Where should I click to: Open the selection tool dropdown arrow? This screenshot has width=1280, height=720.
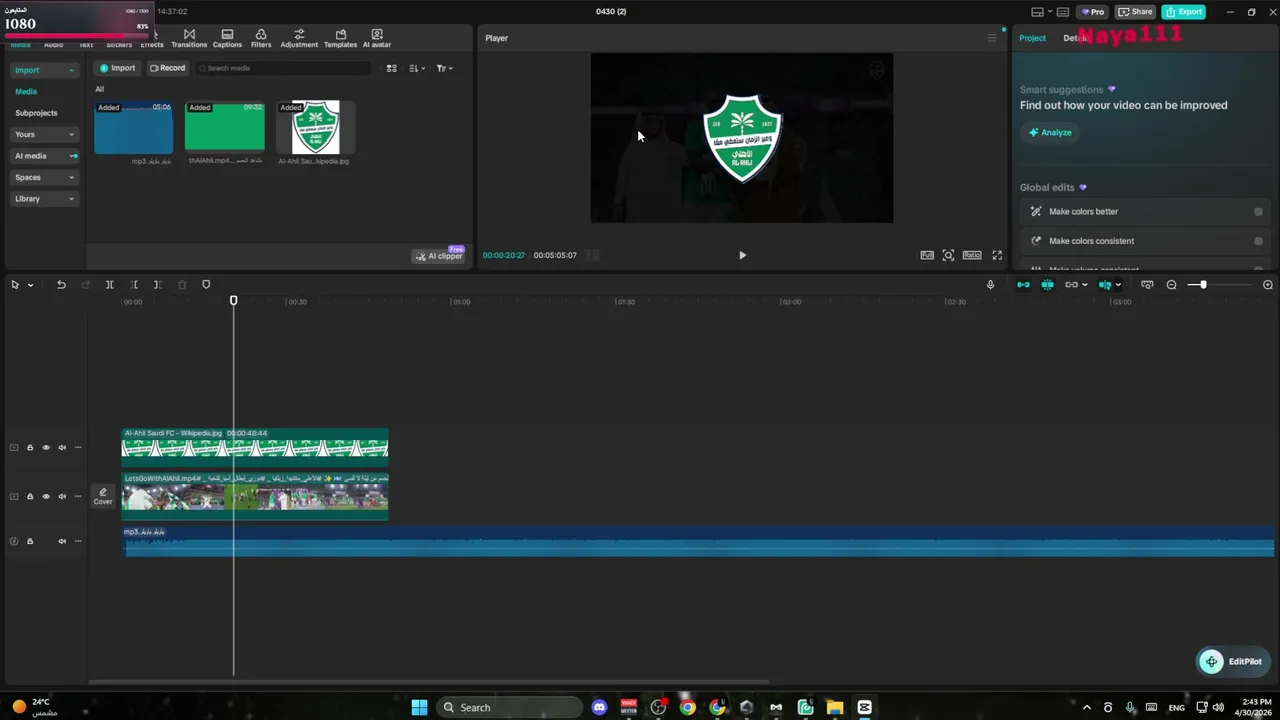[30, 285]
